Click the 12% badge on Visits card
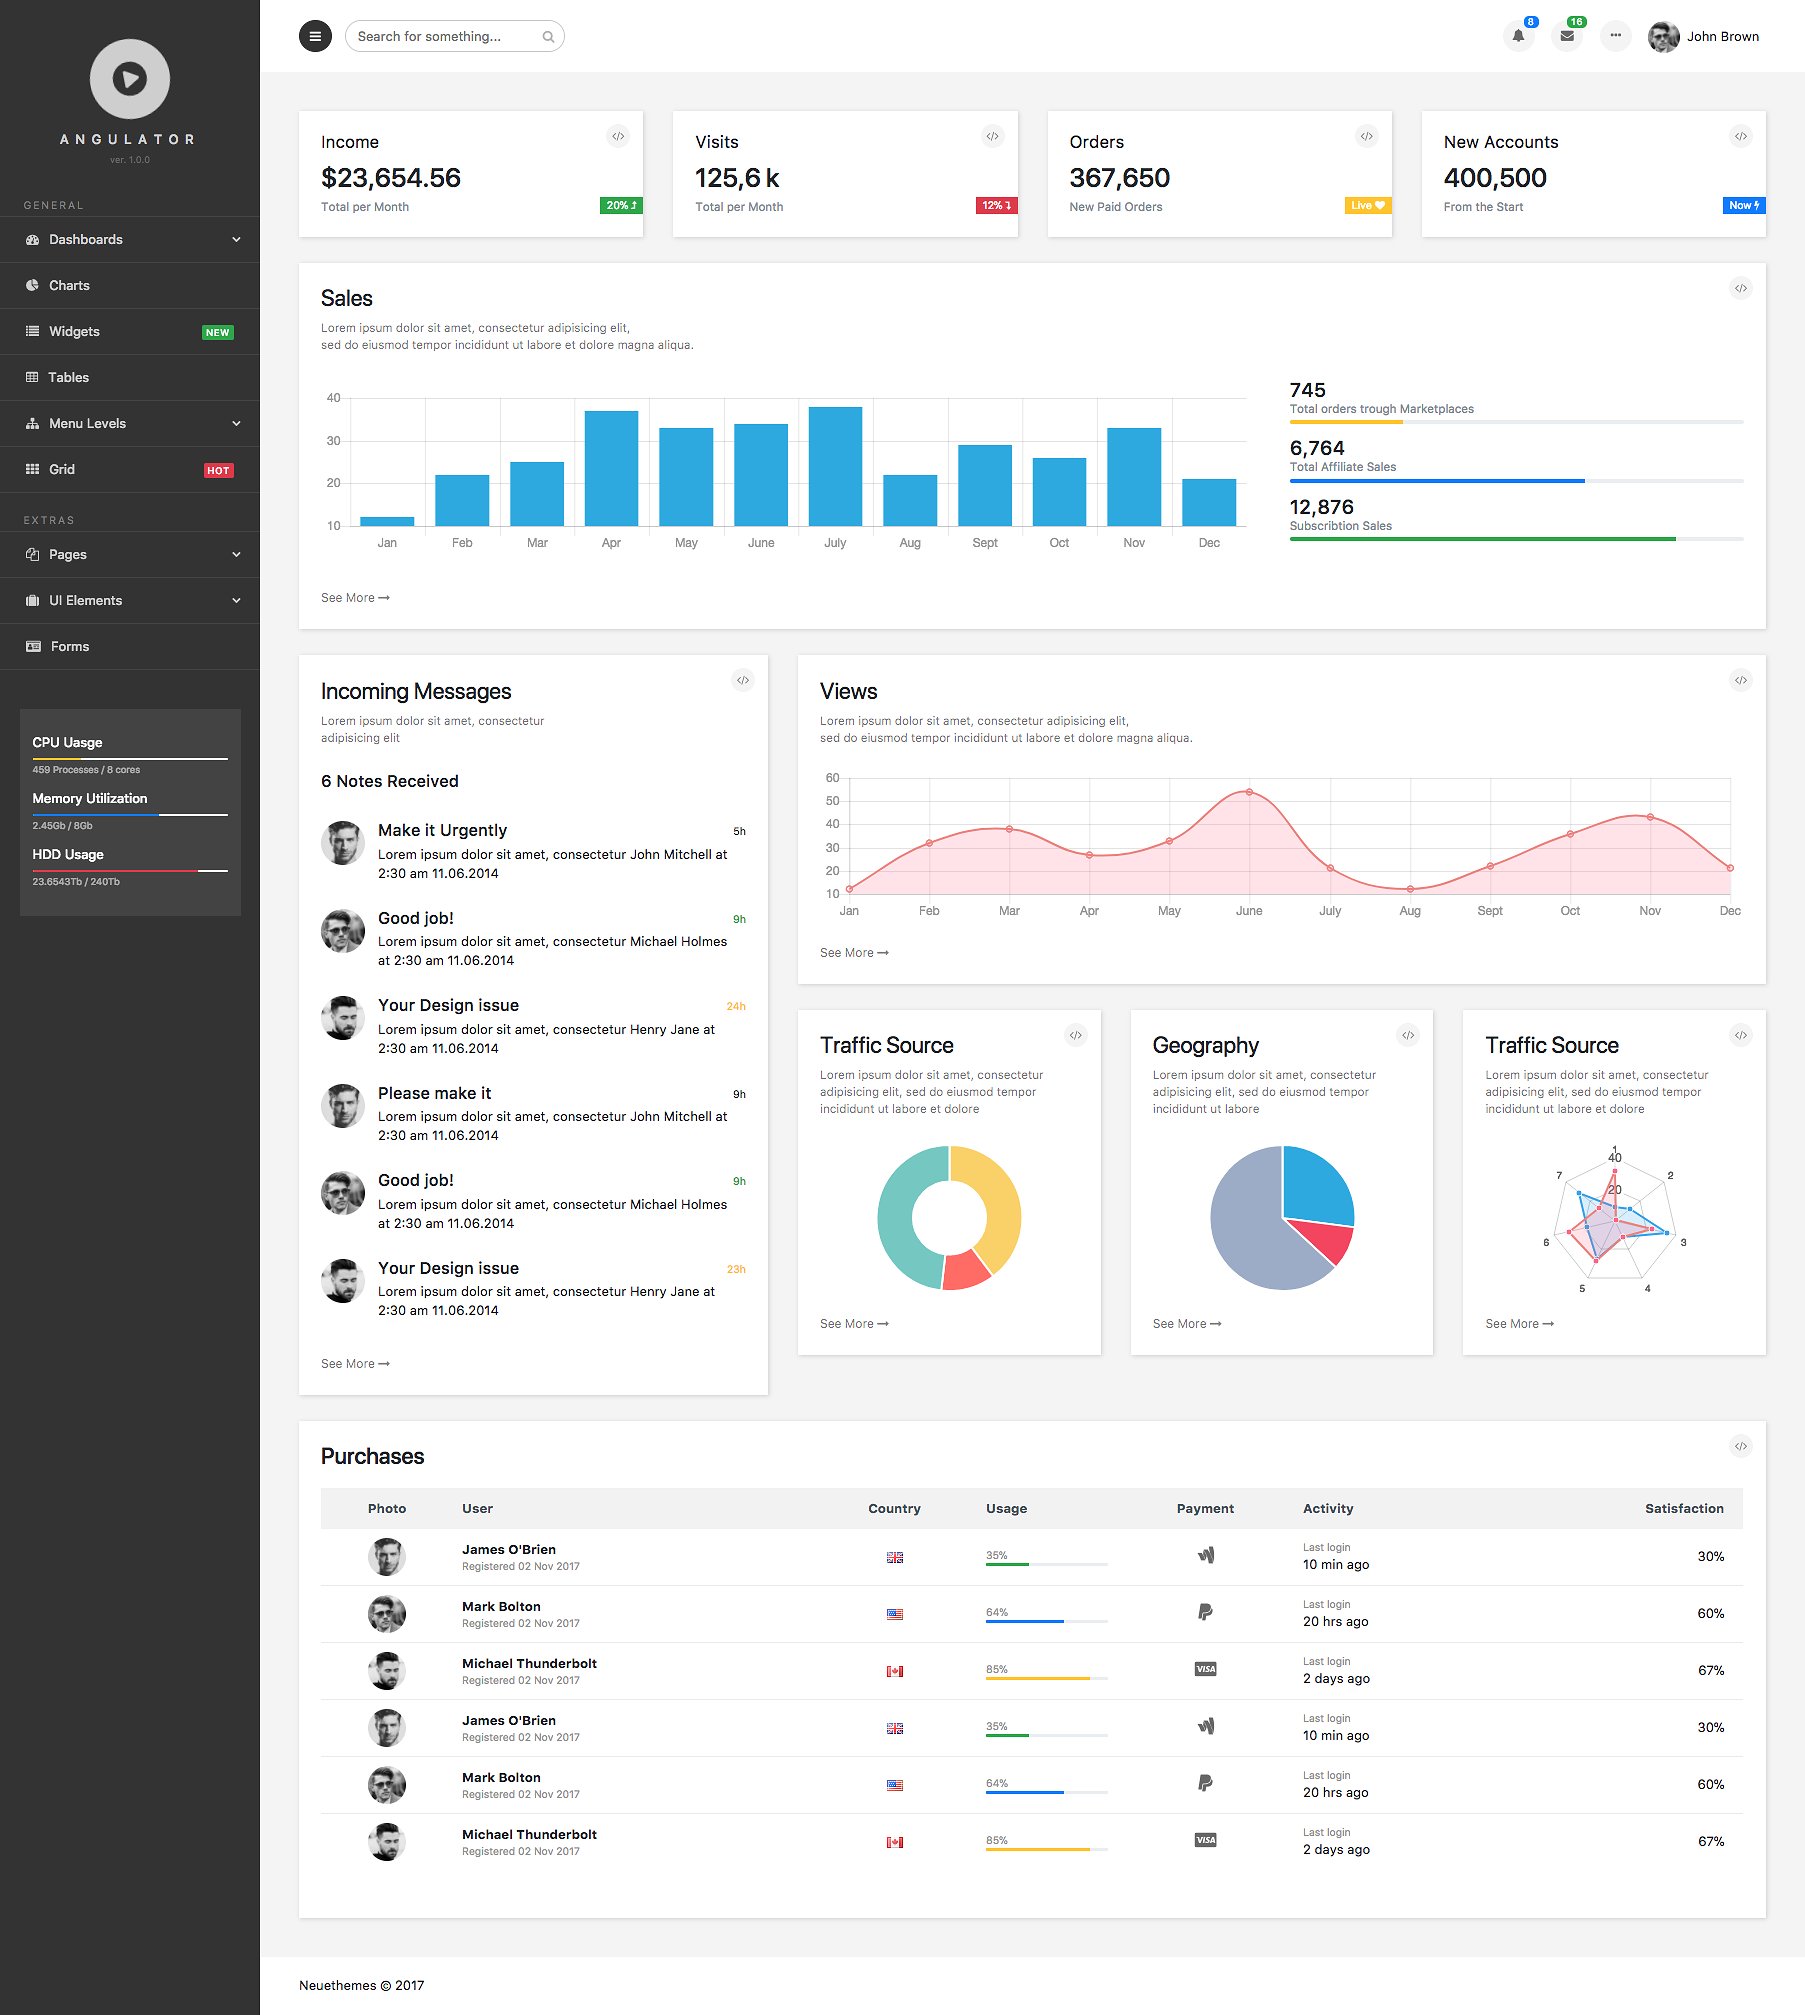Viewport: 1805px width, 2015px height. [x=996, y=205]
